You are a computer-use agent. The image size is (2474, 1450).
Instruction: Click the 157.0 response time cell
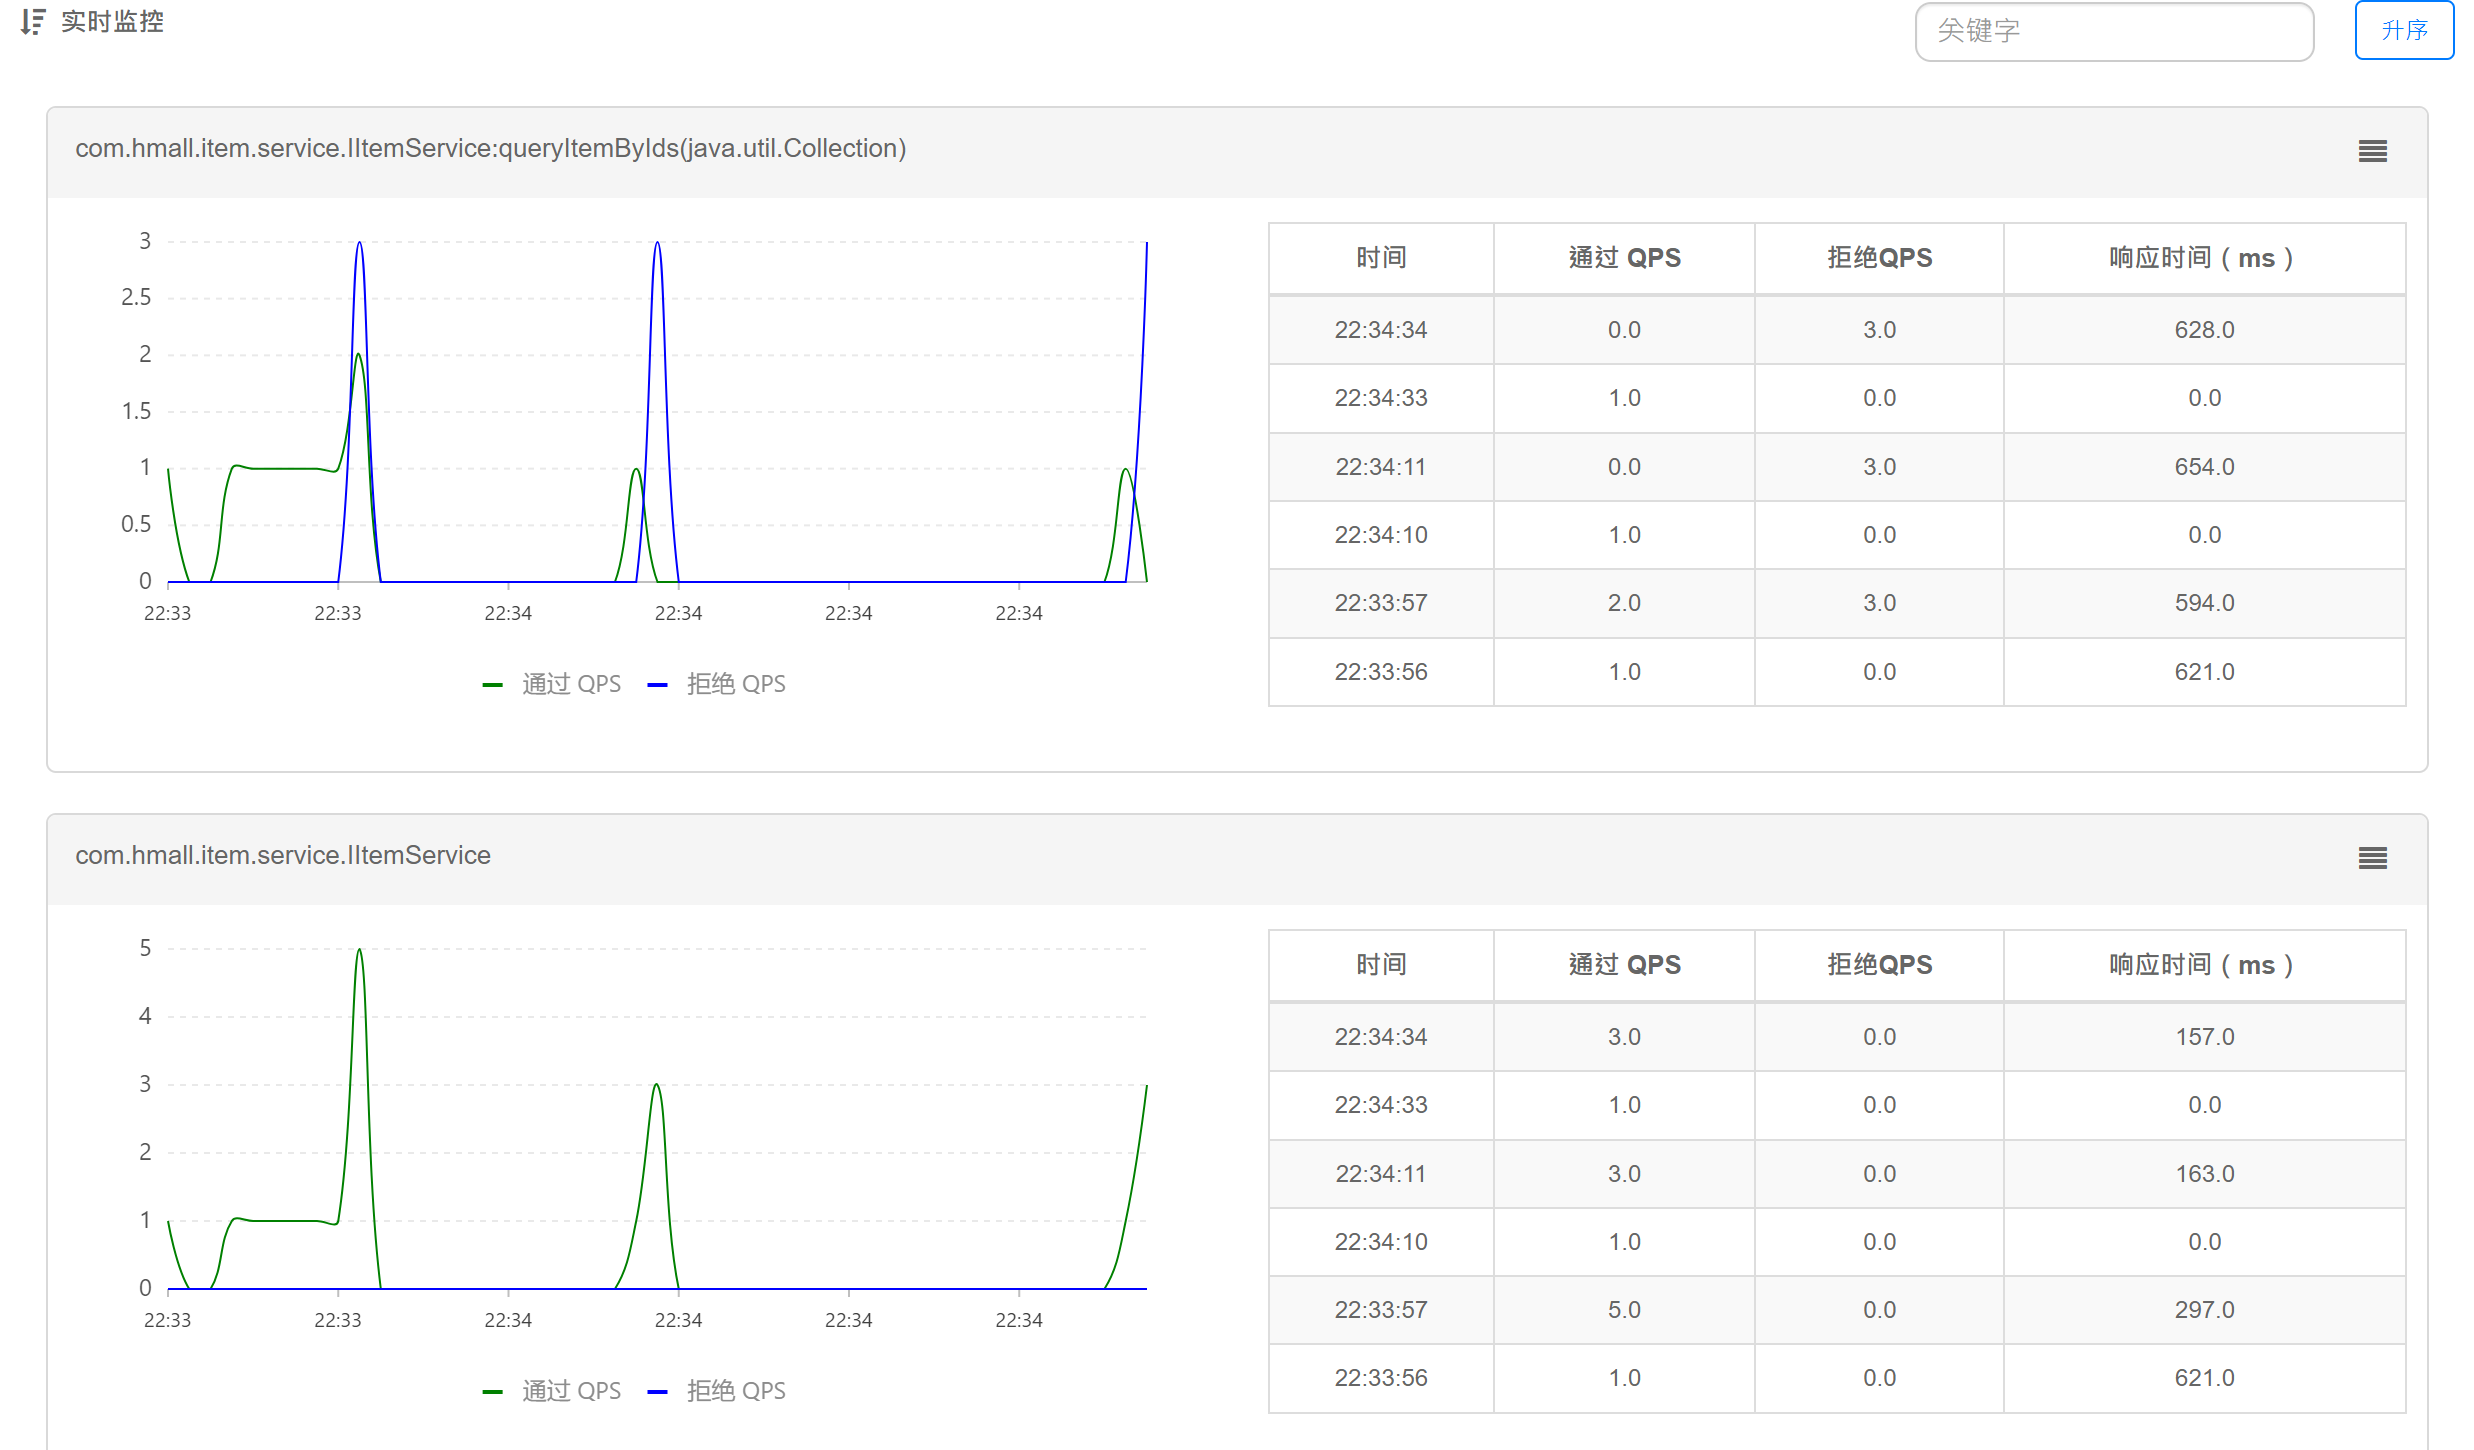point(2204,1037)
